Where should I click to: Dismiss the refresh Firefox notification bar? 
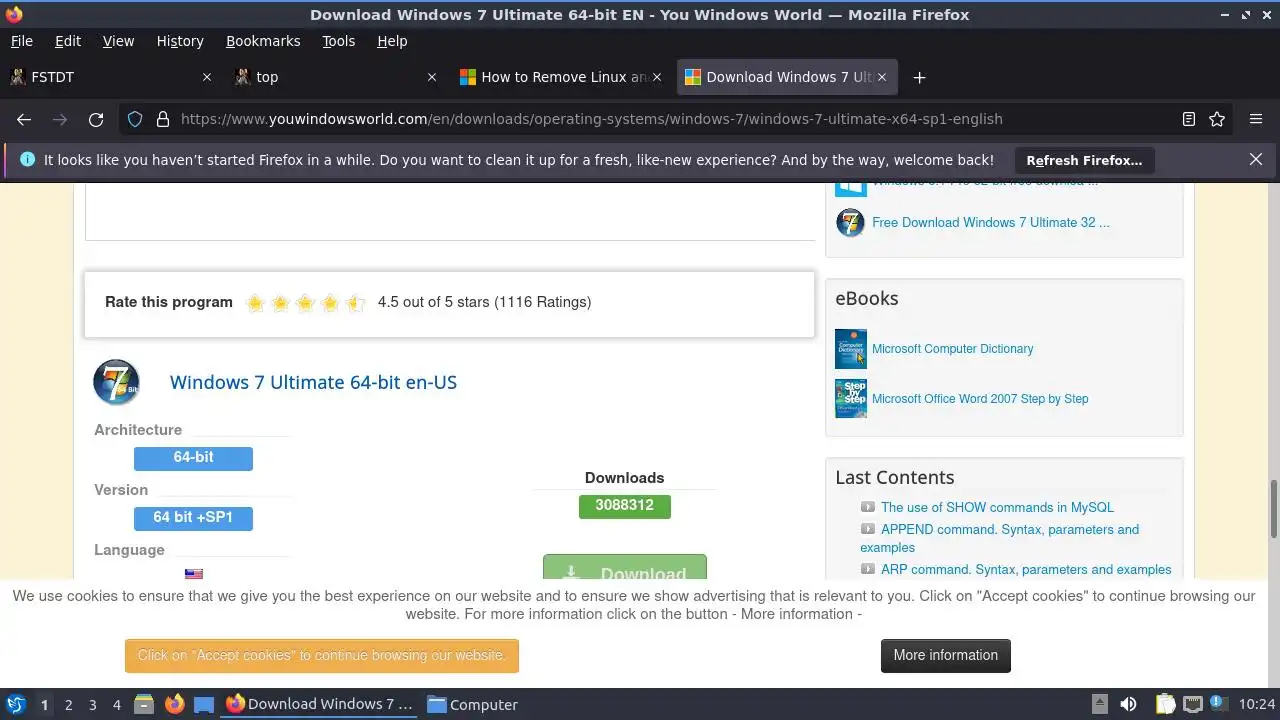point(1256,159)
